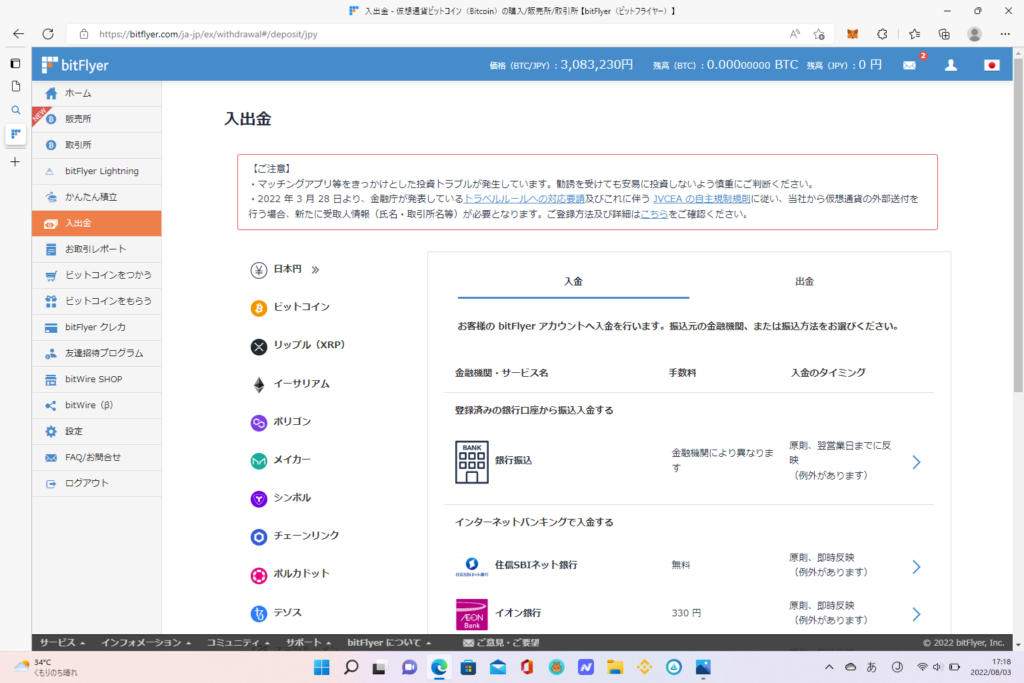Image resolution: width=1024 pixels, height=683 pixels.
Task: Click the 銀行振込 bank building icon
Action: click(x=472, y=462)
